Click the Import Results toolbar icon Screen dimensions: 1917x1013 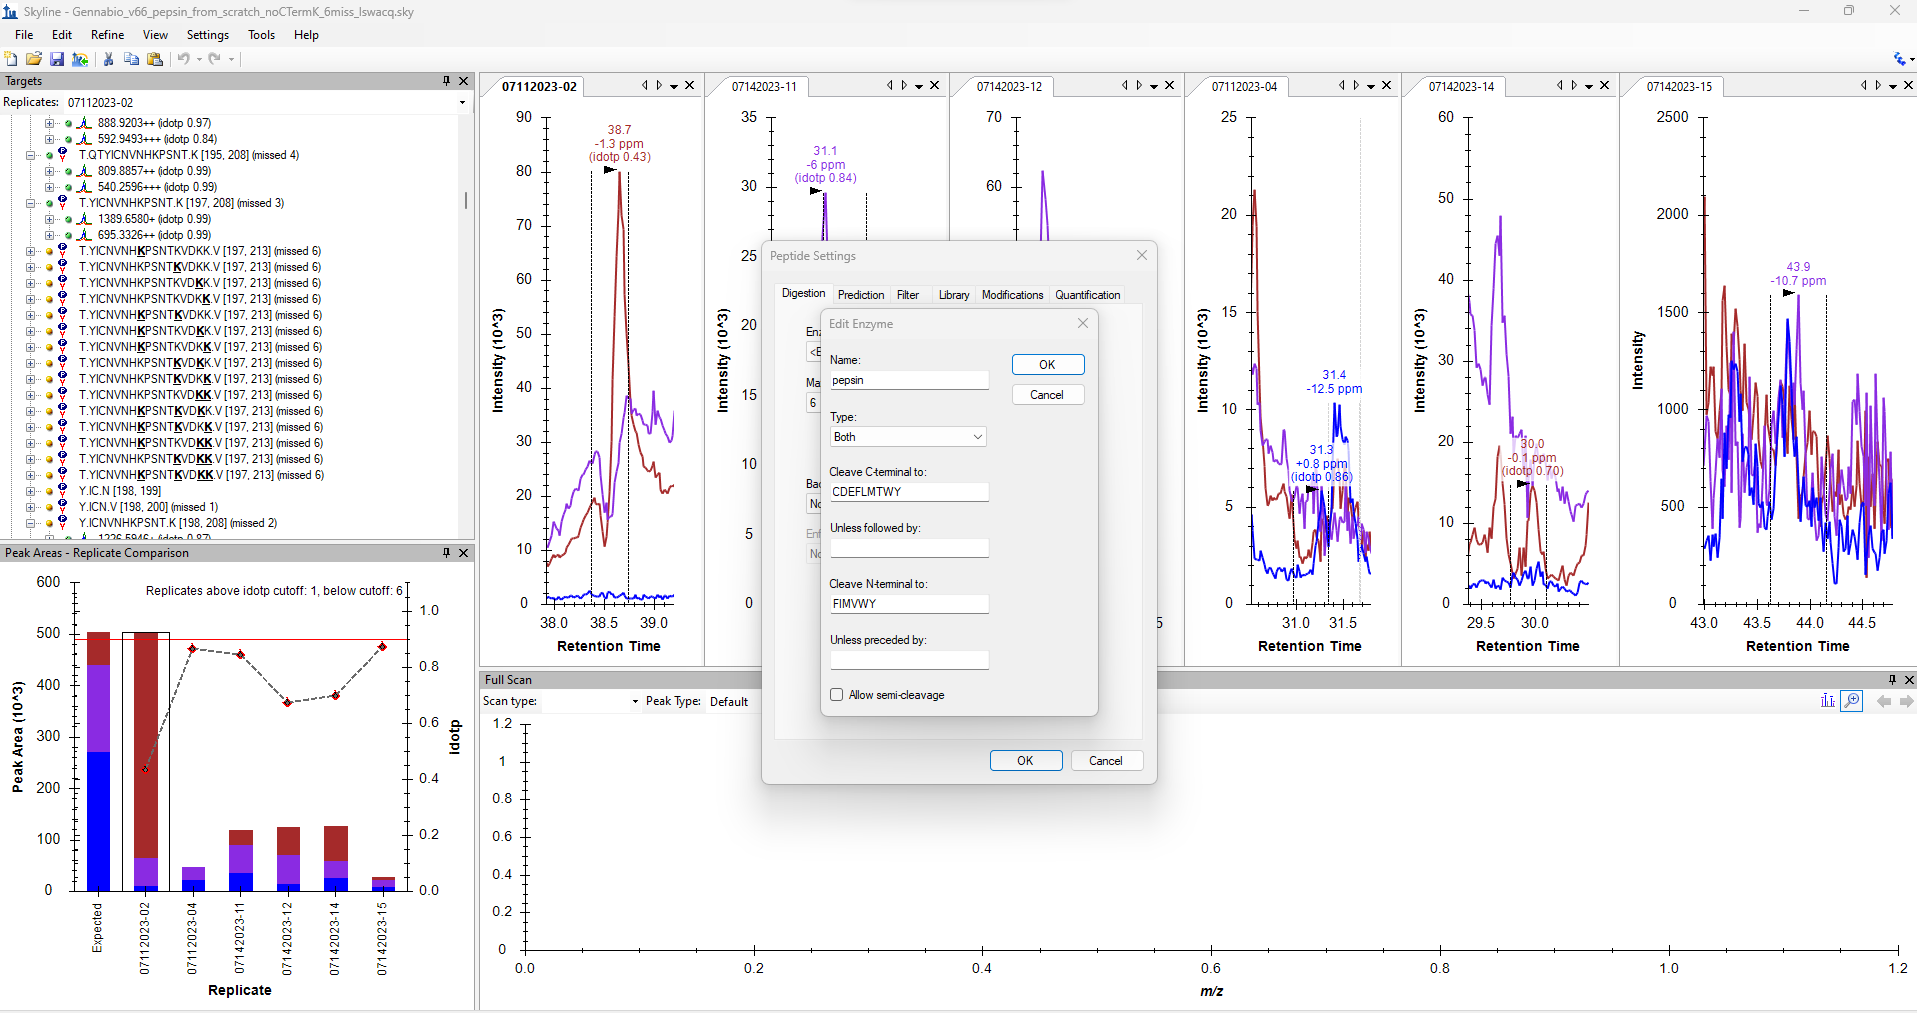point(80,59)
